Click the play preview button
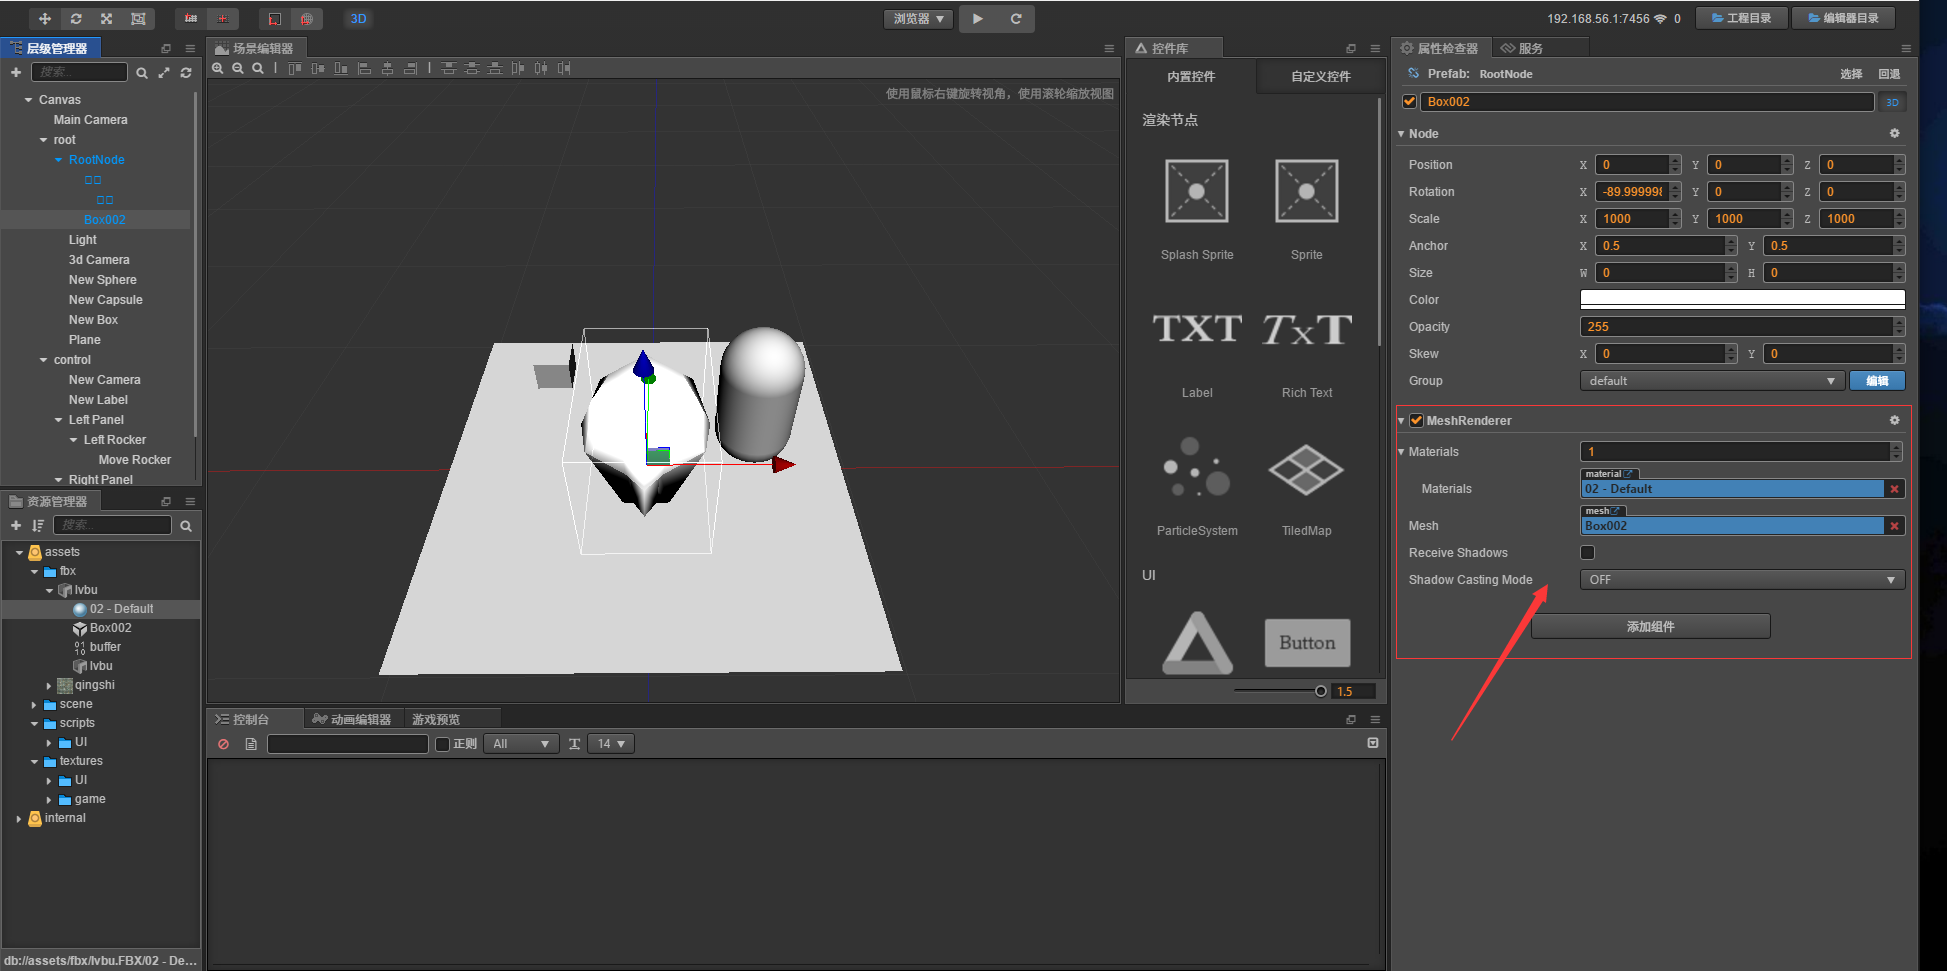 (977, 19)
